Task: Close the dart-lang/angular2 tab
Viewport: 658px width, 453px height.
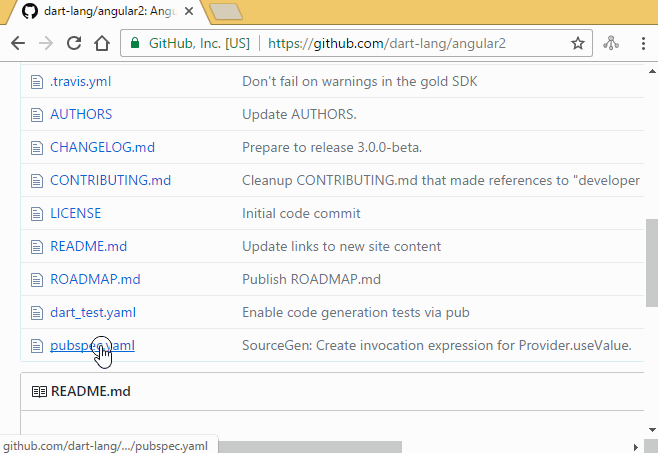Action: coord(189,11)
